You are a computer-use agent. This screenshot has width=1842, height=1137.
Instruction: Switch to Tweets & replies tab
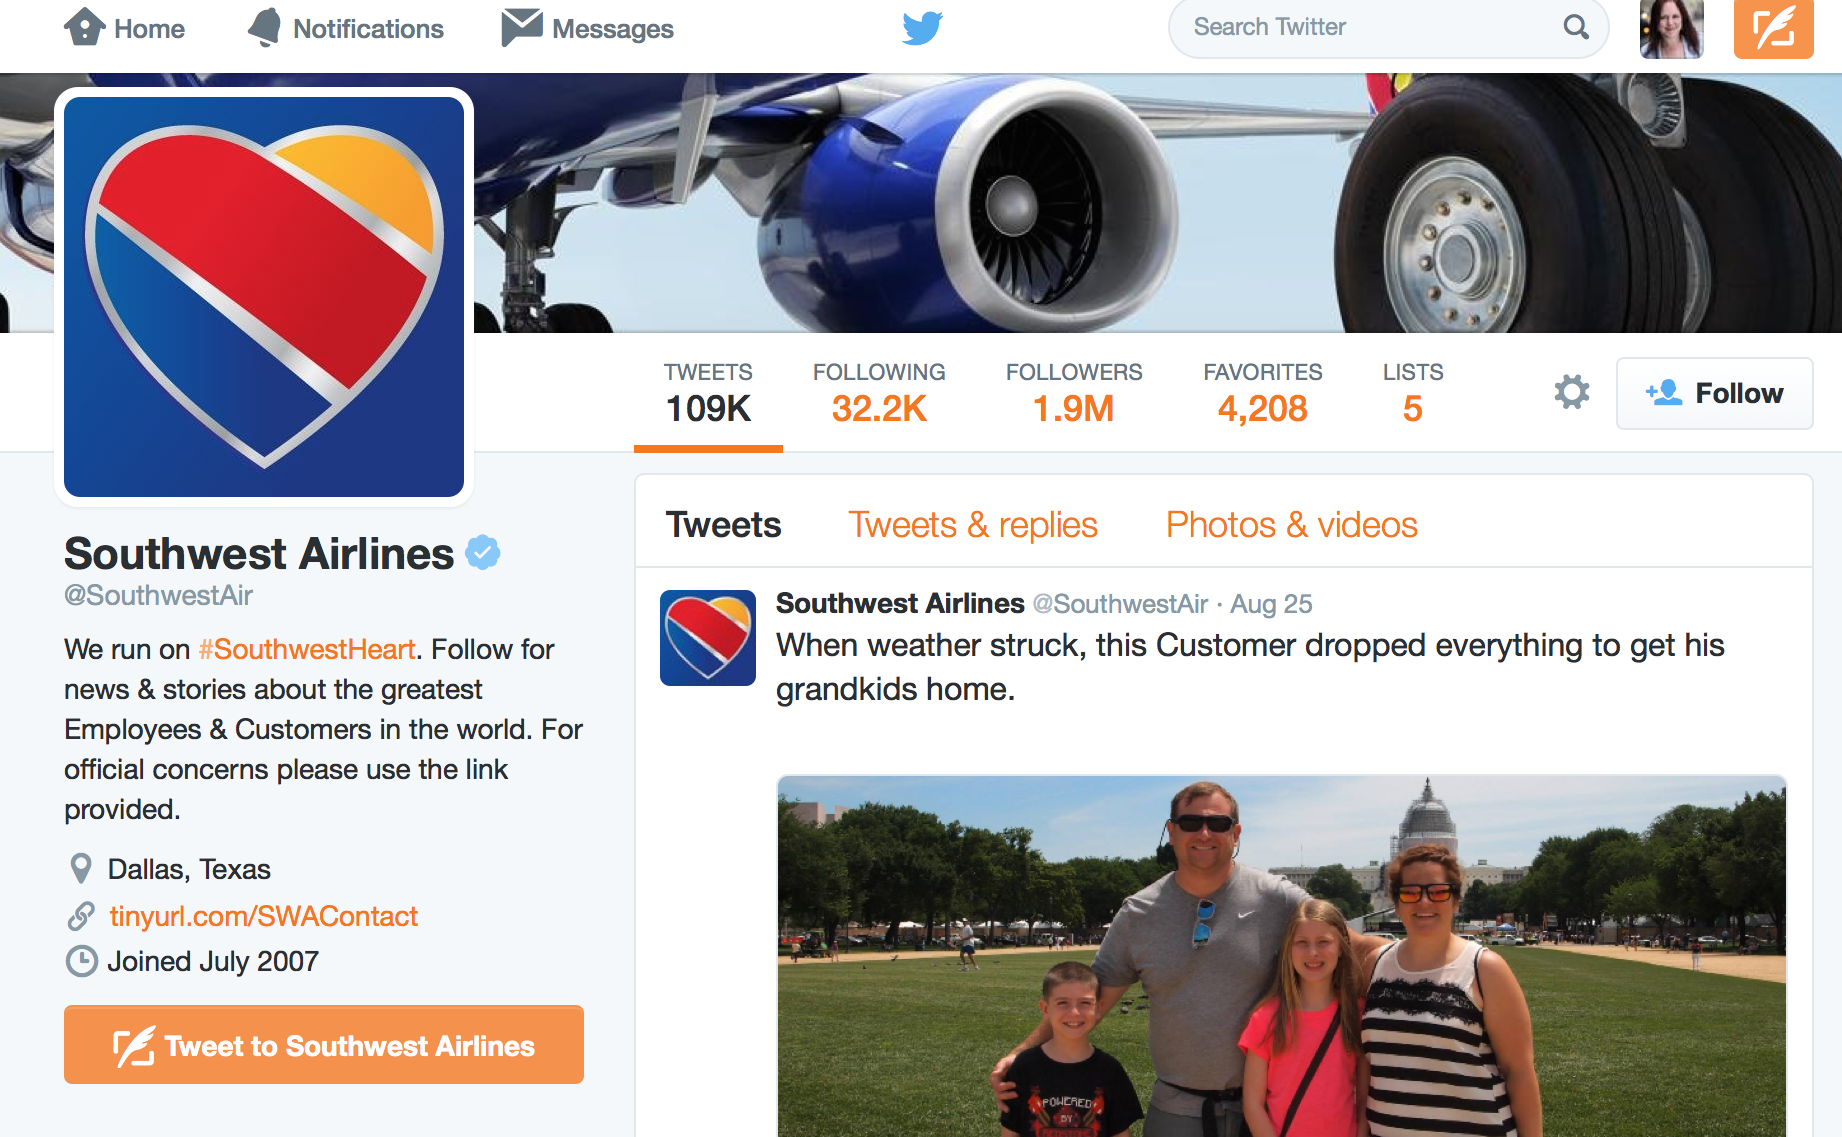(972, 525)
